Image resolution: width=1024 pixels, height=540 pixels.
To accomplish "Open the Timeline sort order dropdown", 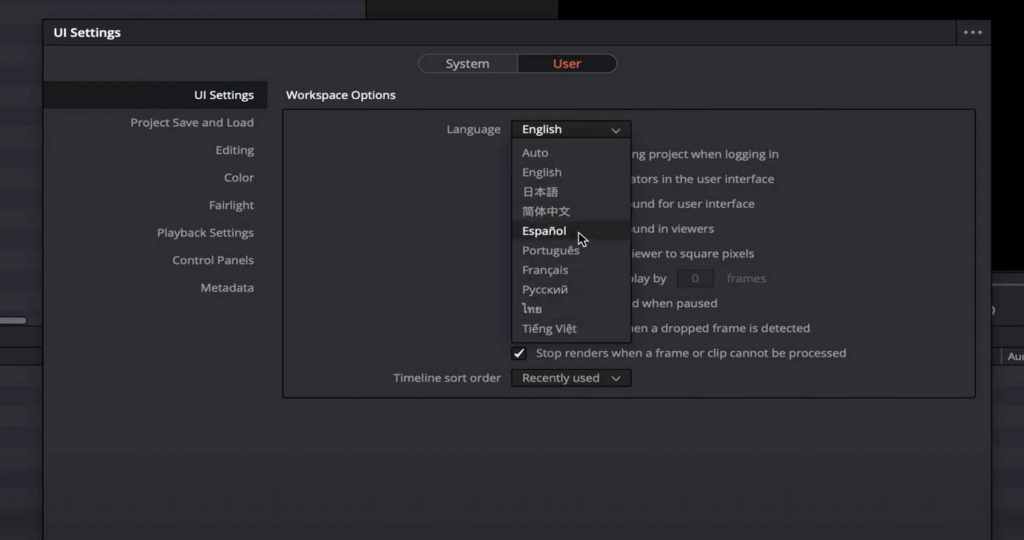I will 571,378.
